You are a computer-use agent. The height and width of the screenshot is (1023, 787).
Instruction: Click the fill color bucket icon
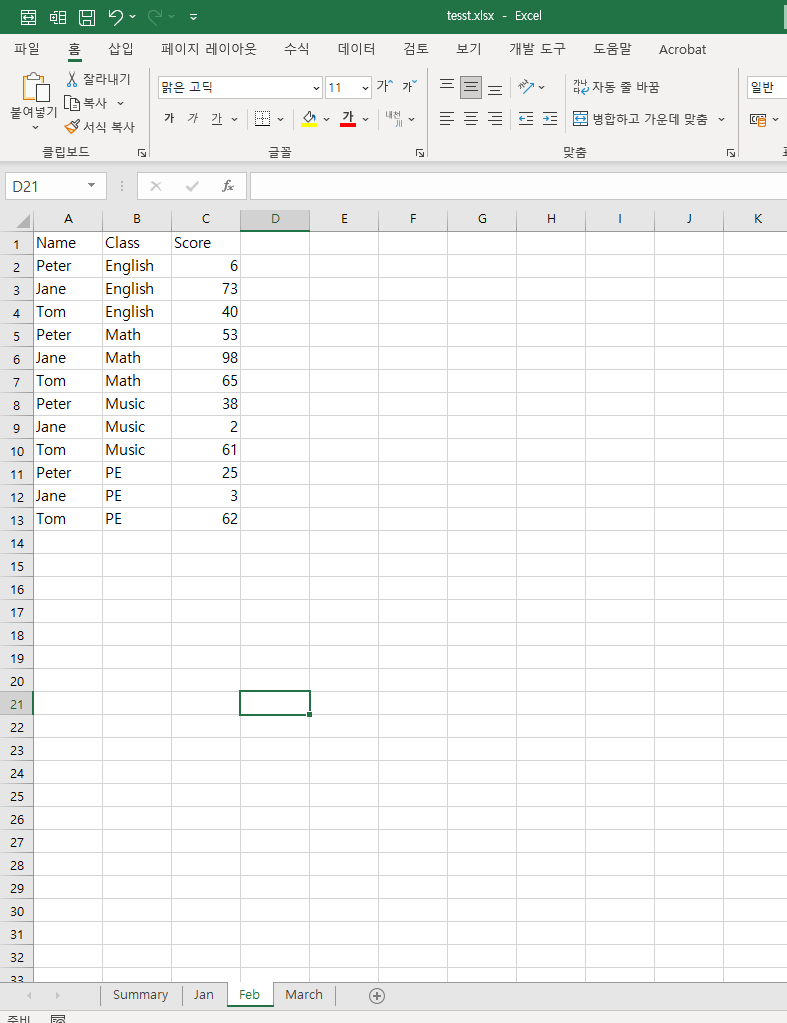click(x=309, y=119)
